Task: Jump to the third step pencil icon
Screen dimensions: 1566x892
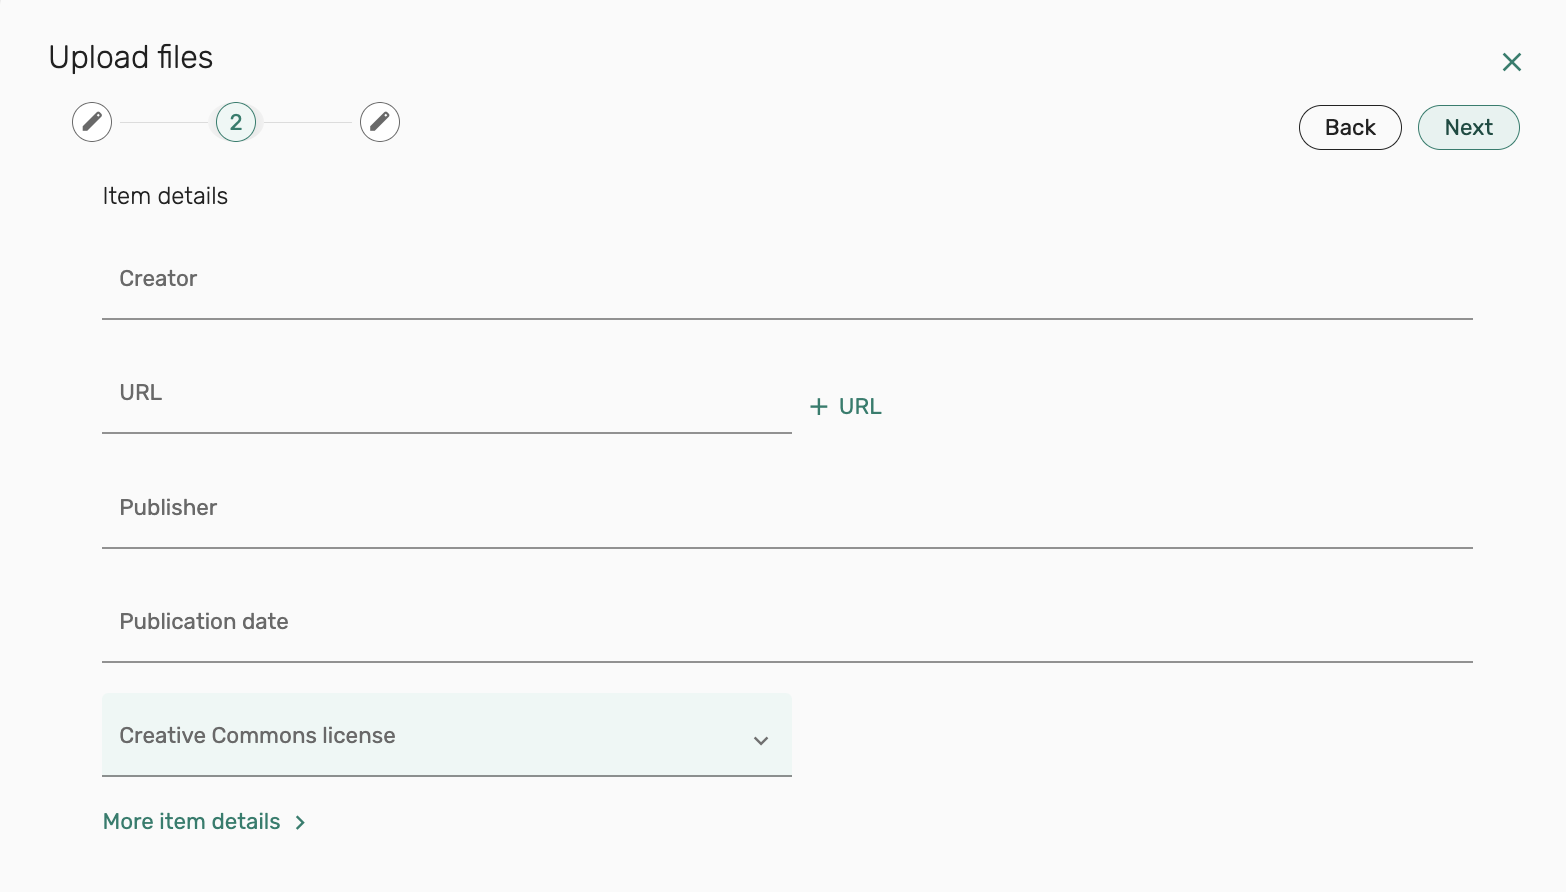Action: [380, 122]
